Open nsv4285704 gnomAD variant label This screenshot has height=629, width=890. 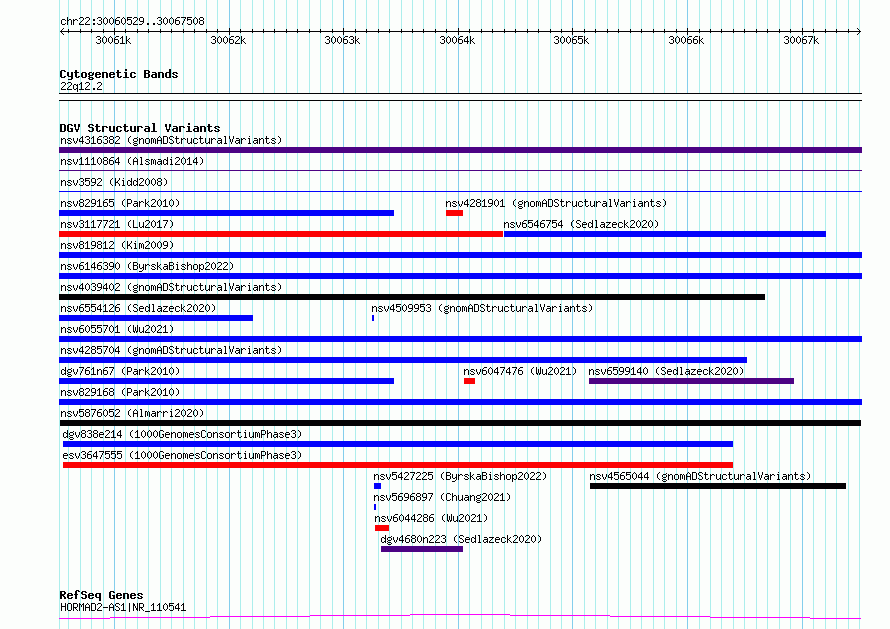click(x=171, y=350)
